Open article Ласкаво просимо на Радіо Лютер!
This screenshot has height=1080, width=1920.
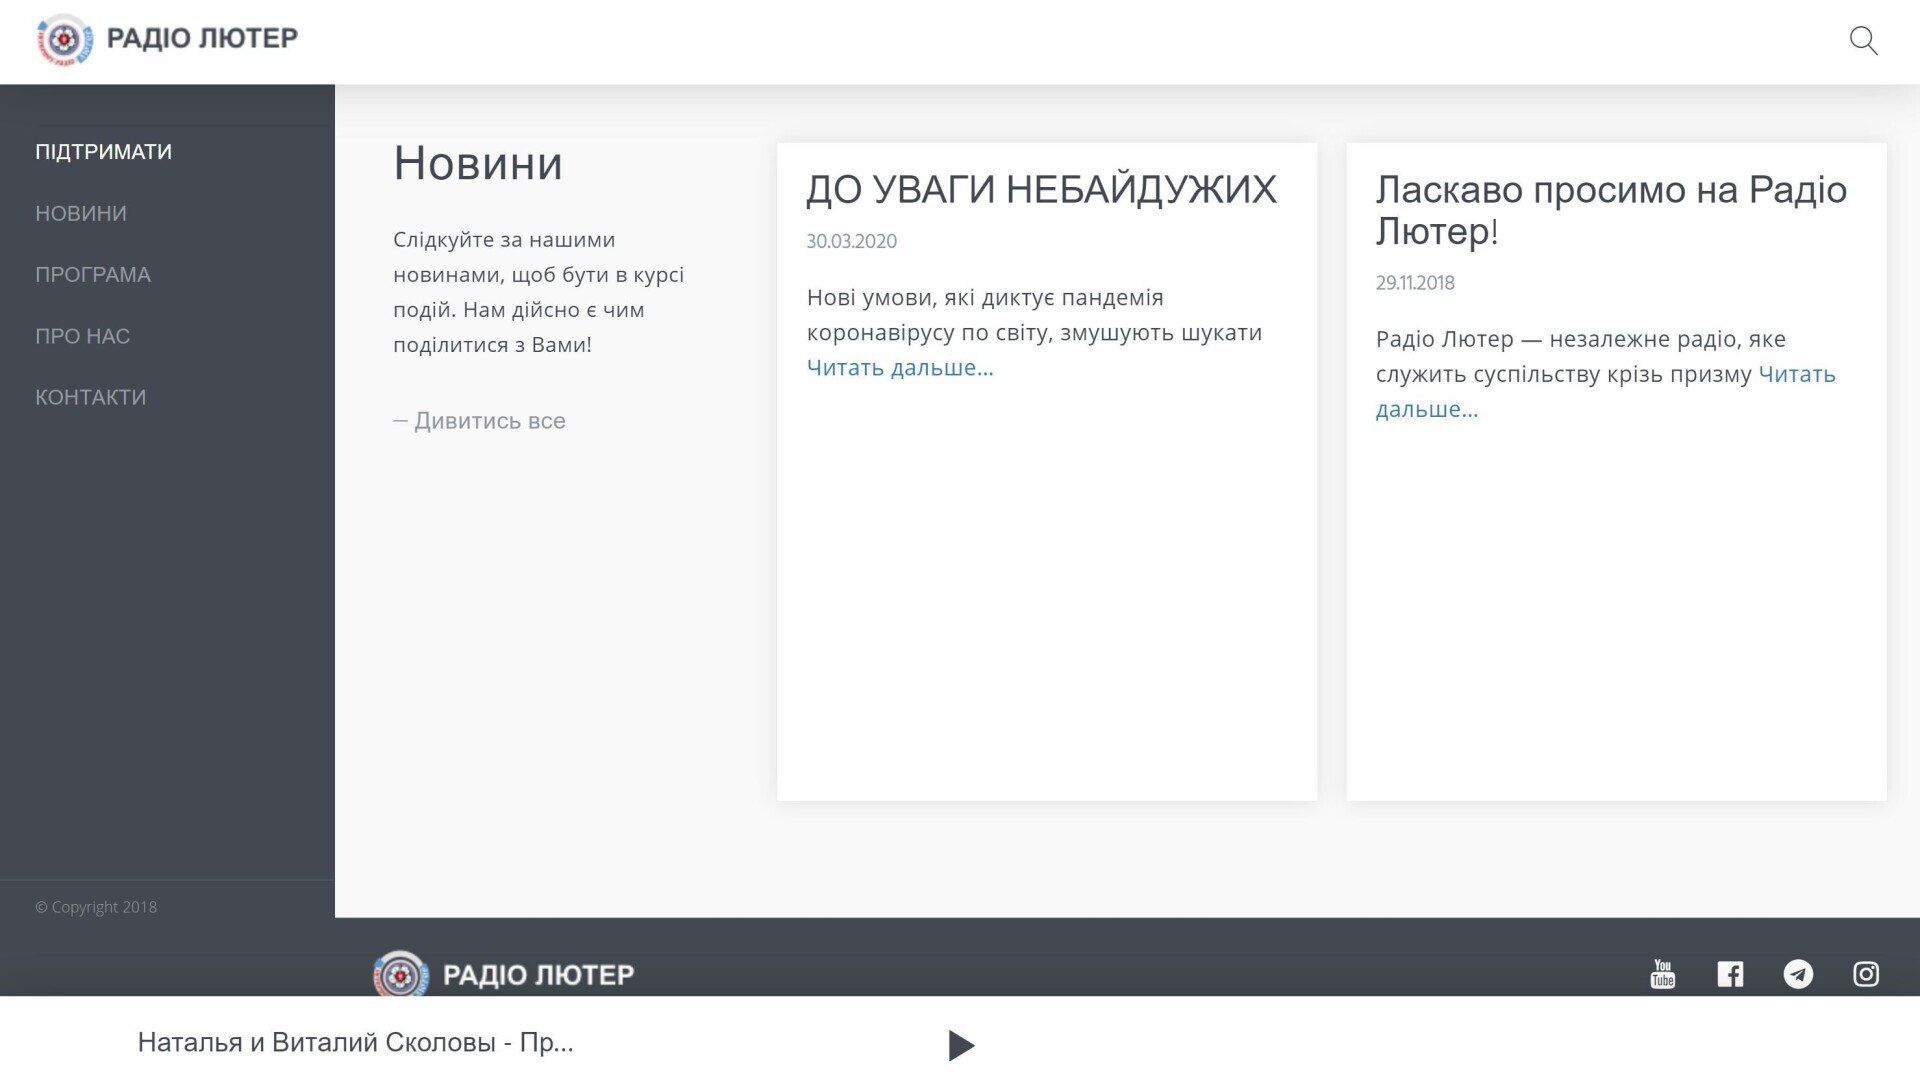coord(1611,210)
